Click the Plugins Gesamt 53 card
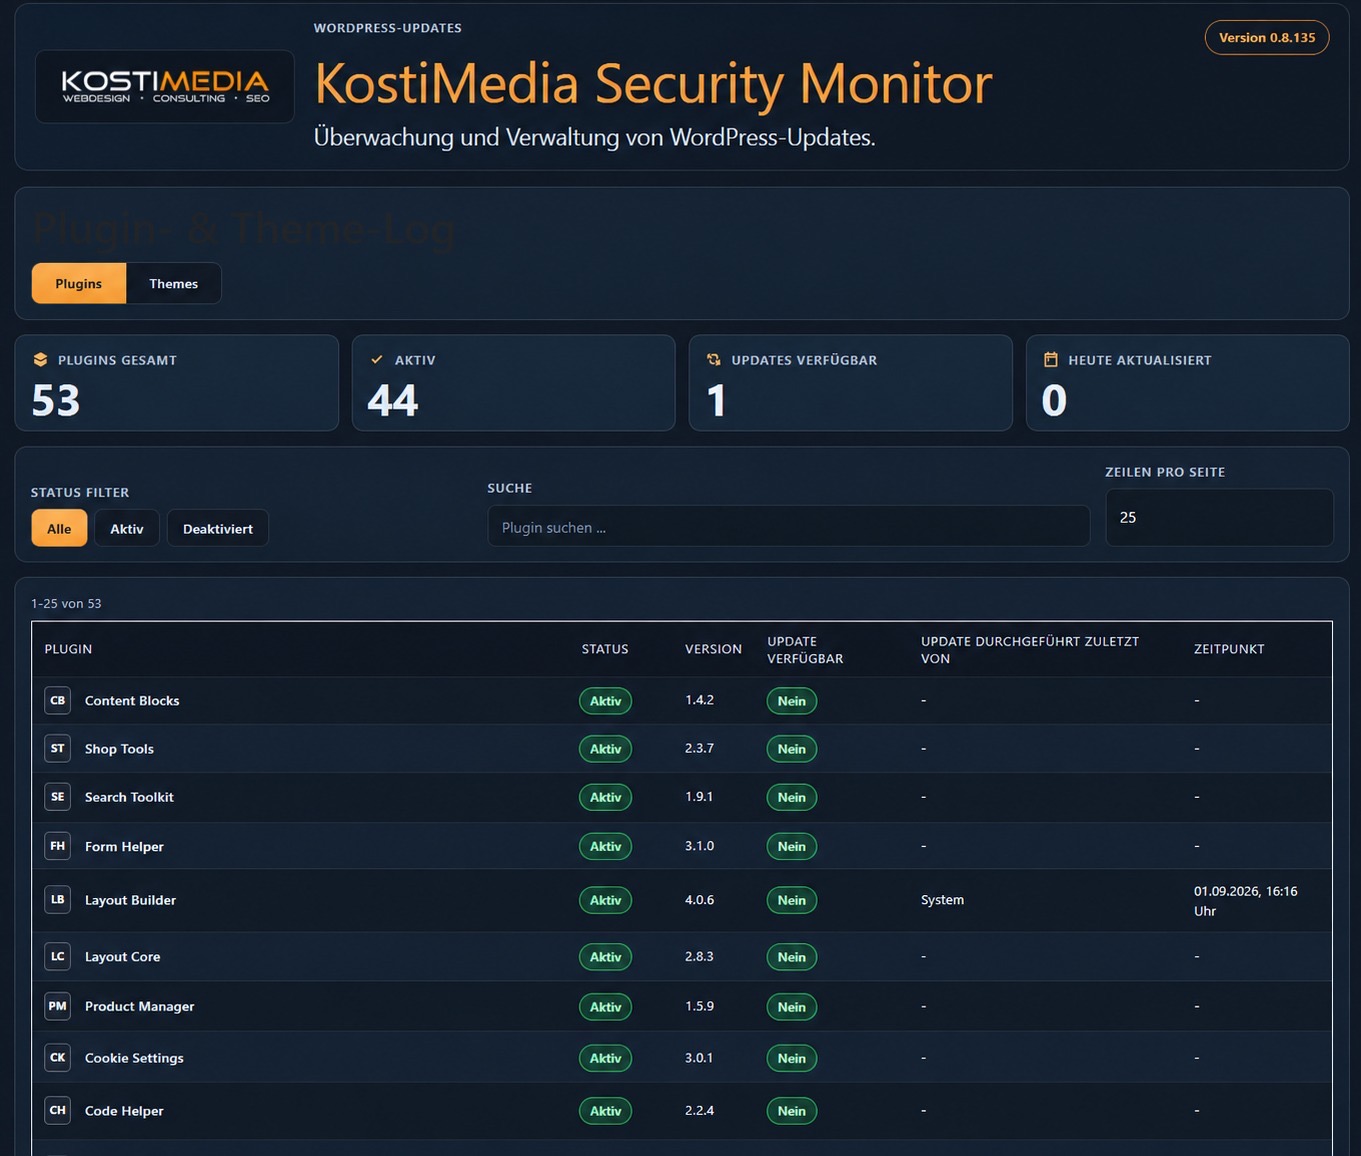Viewport: 1361px width, 1156px height. point(177,383)
